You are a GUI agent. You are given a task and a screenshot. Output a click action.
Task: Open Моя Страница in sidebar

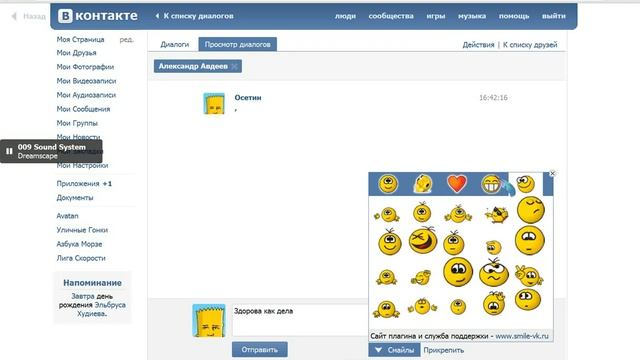point(80,40)
